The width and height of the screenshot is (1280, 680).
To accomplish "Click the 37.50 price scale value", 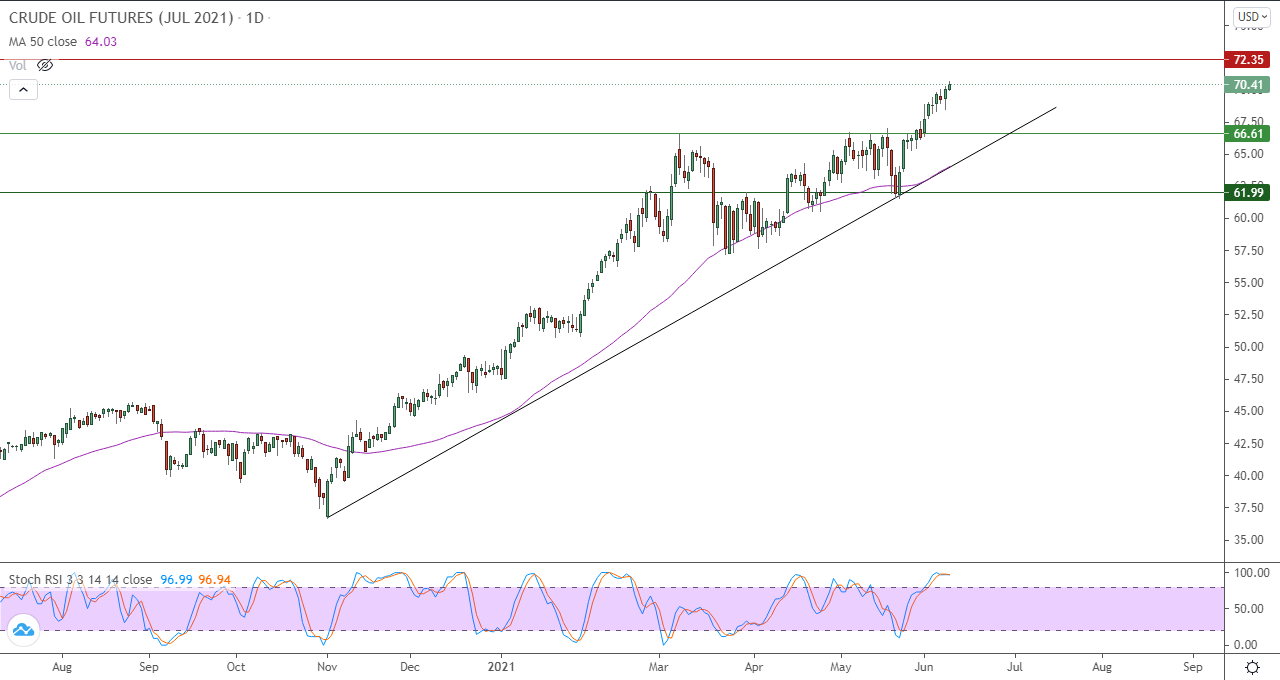I will [x=1250, y=508].
